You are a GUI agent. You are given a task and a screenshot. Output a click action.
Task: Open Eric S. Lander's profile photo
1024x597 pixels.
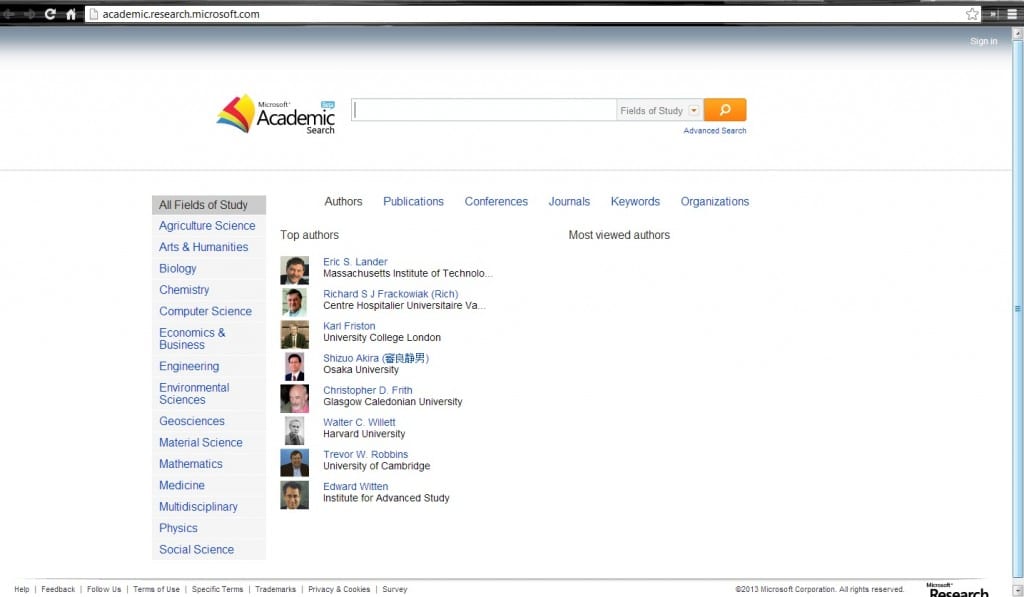[294, 271]
